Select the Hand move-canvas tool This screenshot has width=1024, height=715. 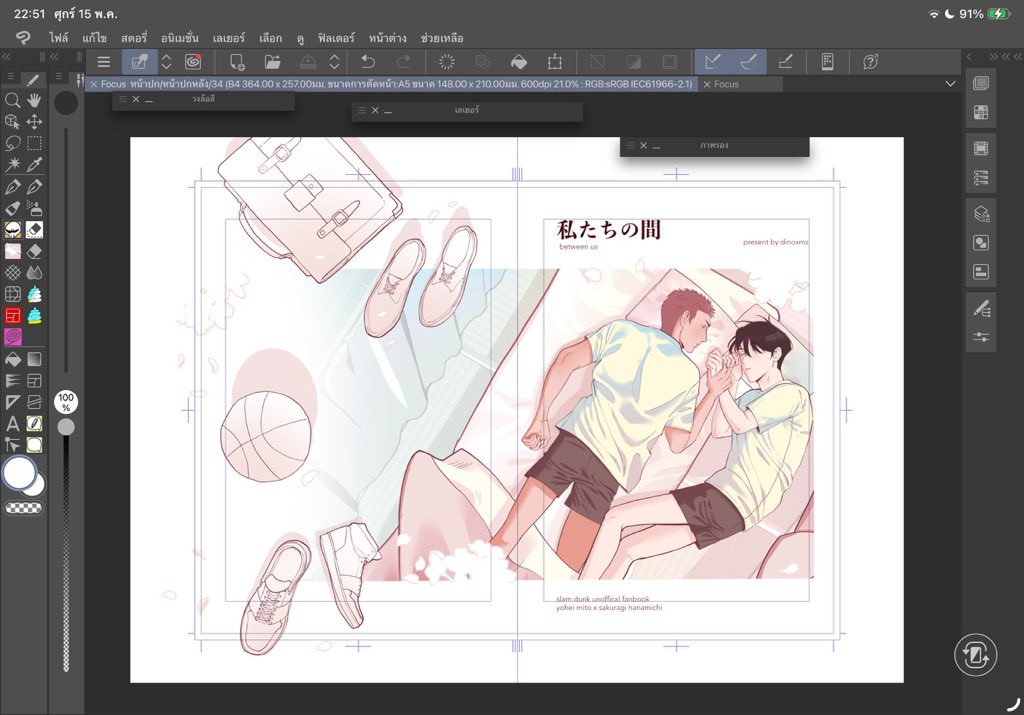click(34, 100)
